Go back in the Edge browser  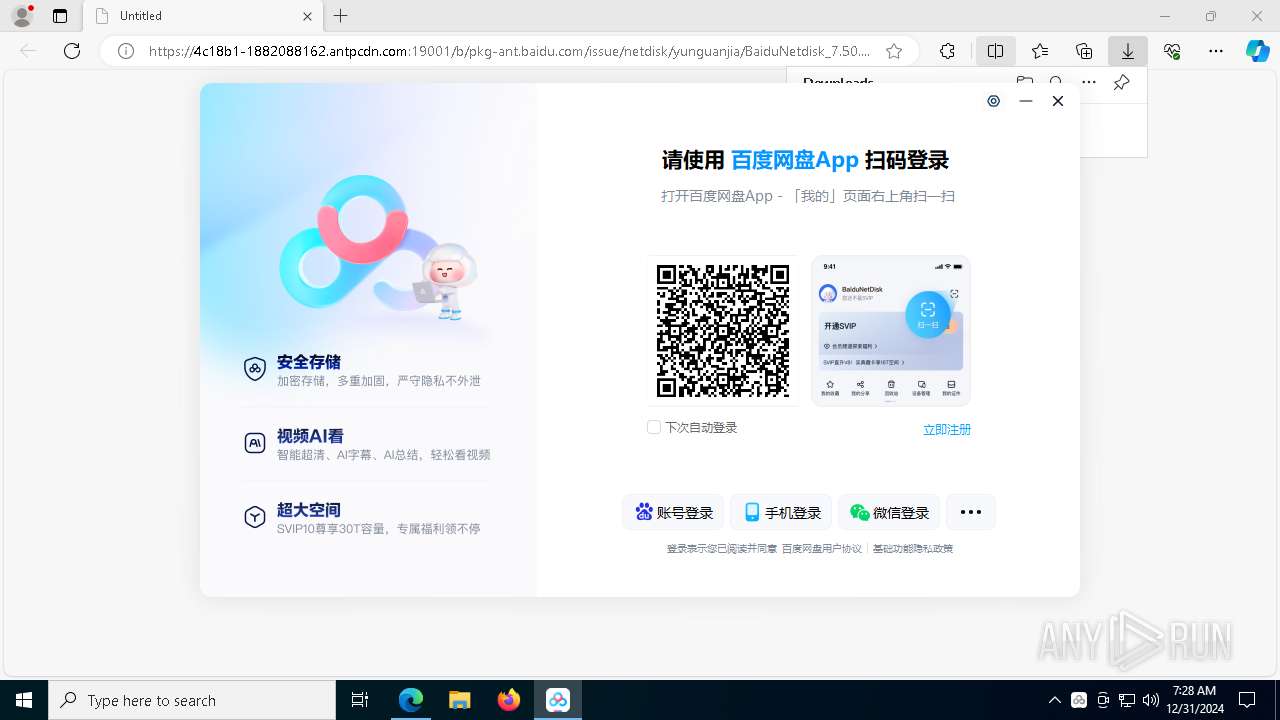pyautogui.click(x=28, y=51)
